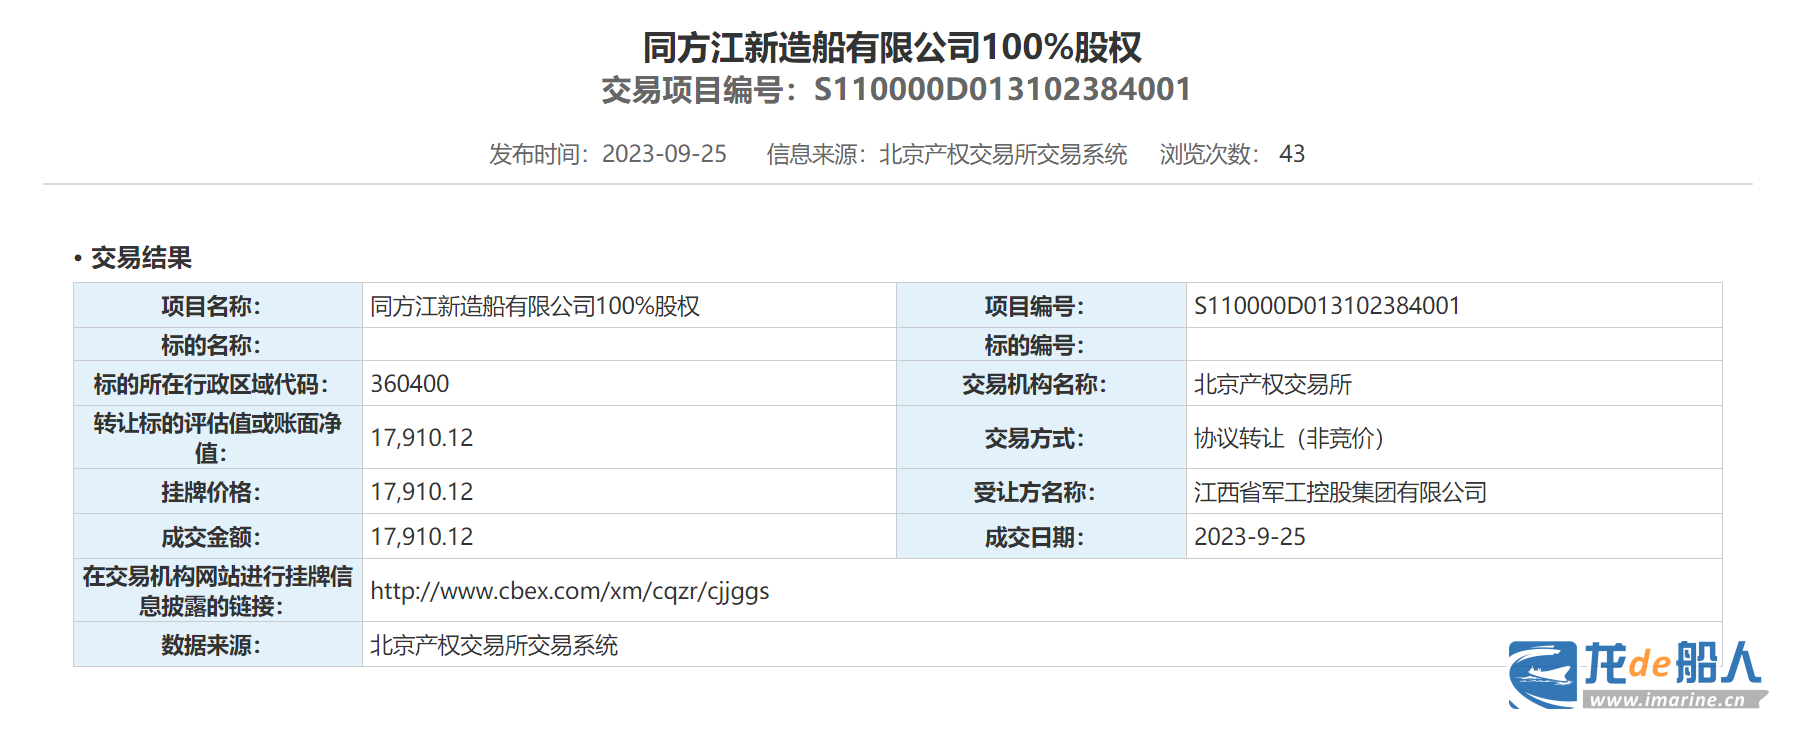The width and height of the screenshot is (1793, 733).
Task: Open the cbex.com listing disclosure link
Action: pyautogui.click(x=569, y=591)
